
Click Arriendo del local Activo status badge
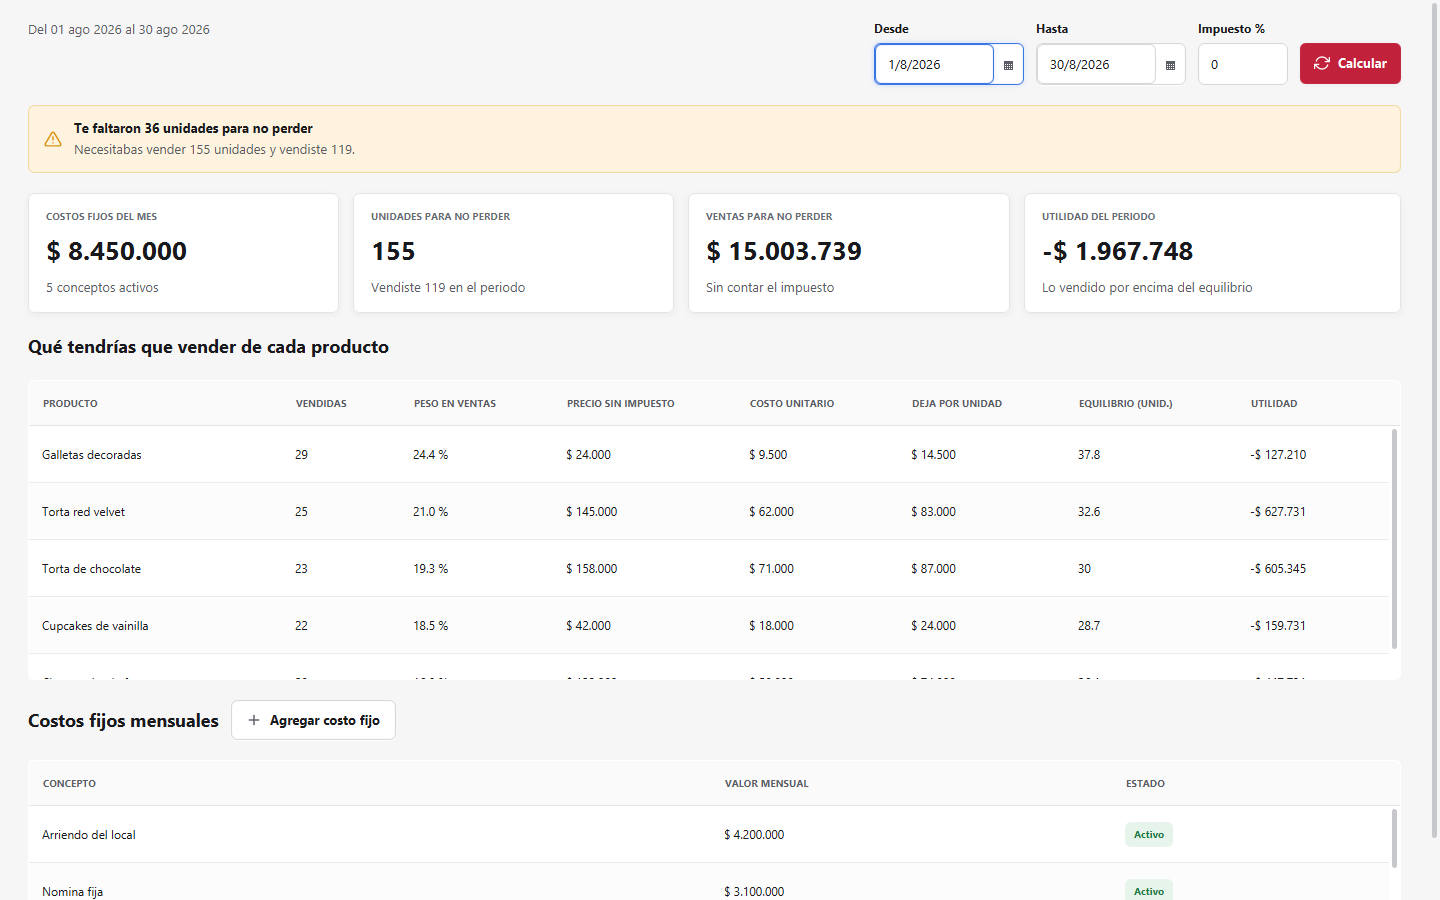1149,835
